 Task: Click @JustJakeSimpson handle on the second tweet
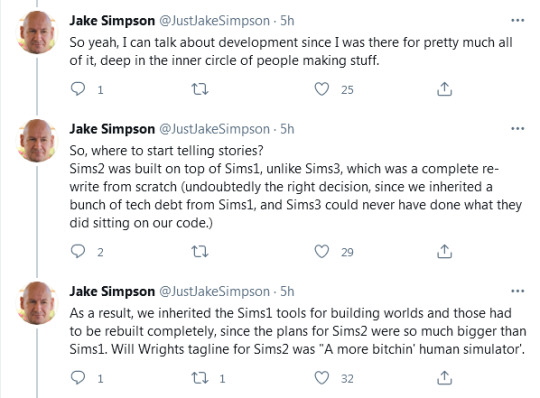pyautogui.click(x=214, y=129)
